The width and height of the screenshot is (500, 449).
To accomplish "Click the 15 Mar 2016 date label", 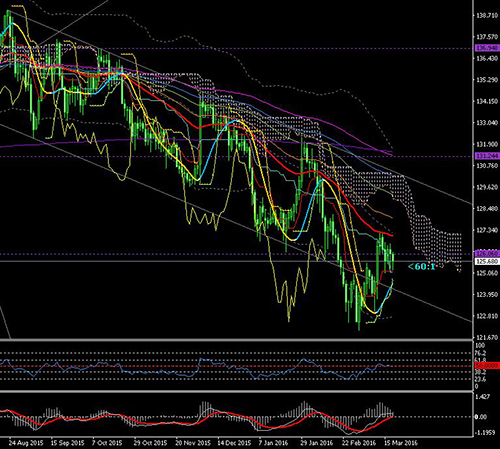I will pyautogui.click(x=400, y=443).
